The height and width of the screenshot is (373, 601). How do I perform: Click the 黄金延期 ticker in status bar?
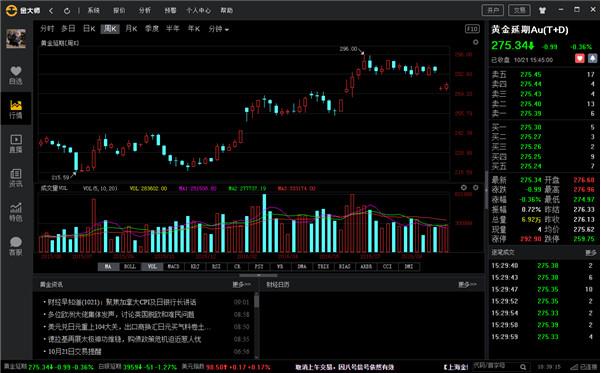(x=48, y=367)
